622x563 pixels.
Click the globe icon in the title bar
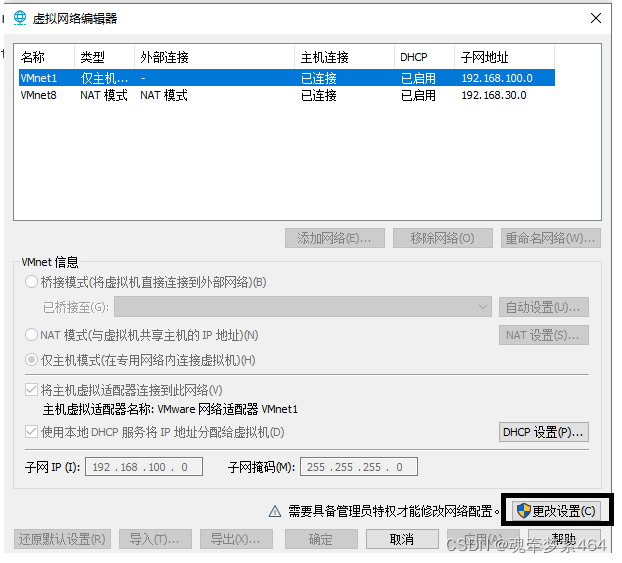(20, 18)
